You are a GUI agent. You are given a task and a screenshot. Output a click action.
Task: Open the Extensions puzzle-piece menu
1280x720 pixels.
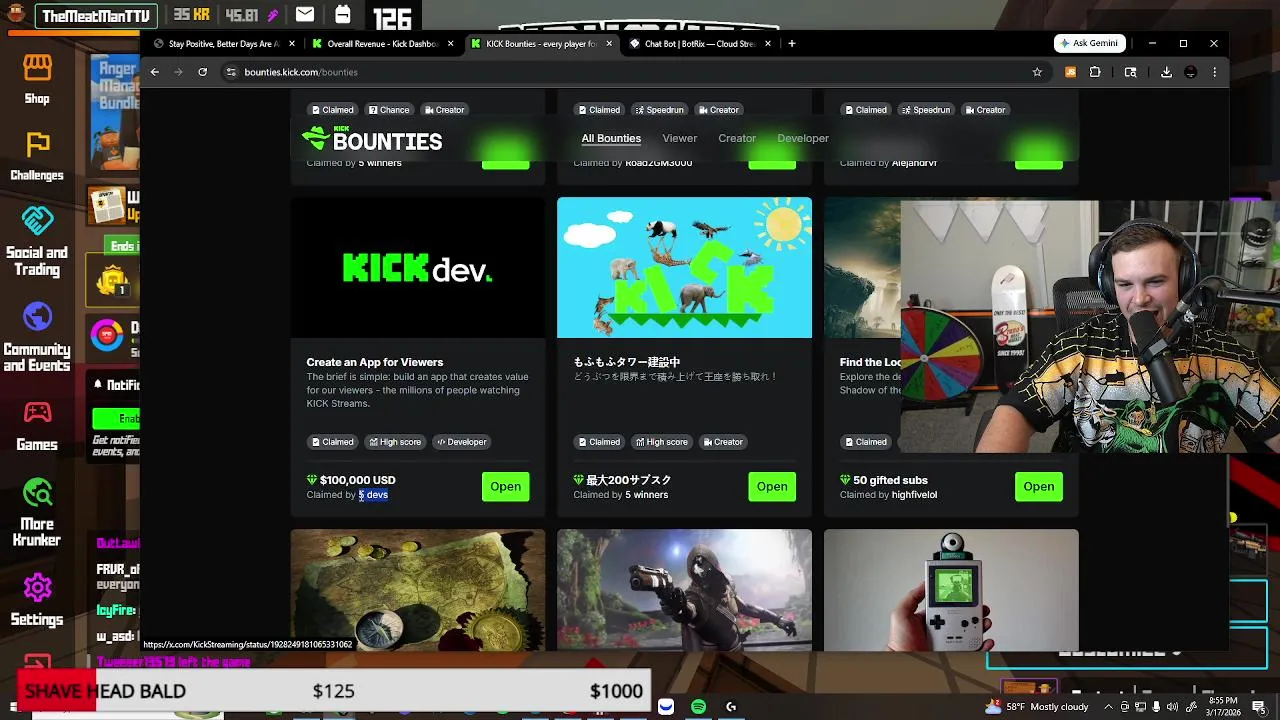pos(1095,72)
